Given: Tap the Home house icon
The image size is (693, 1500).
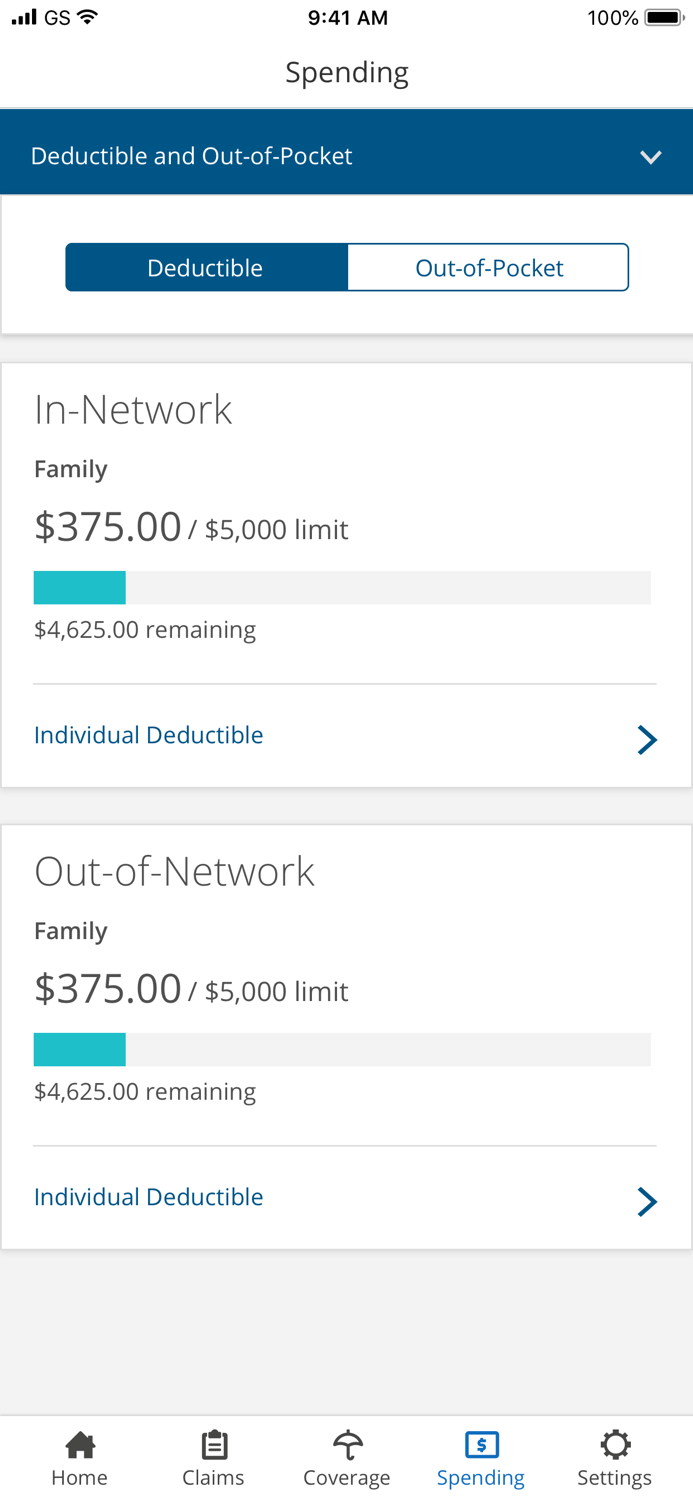Looking at the screenshot, I should point(80,1444).
